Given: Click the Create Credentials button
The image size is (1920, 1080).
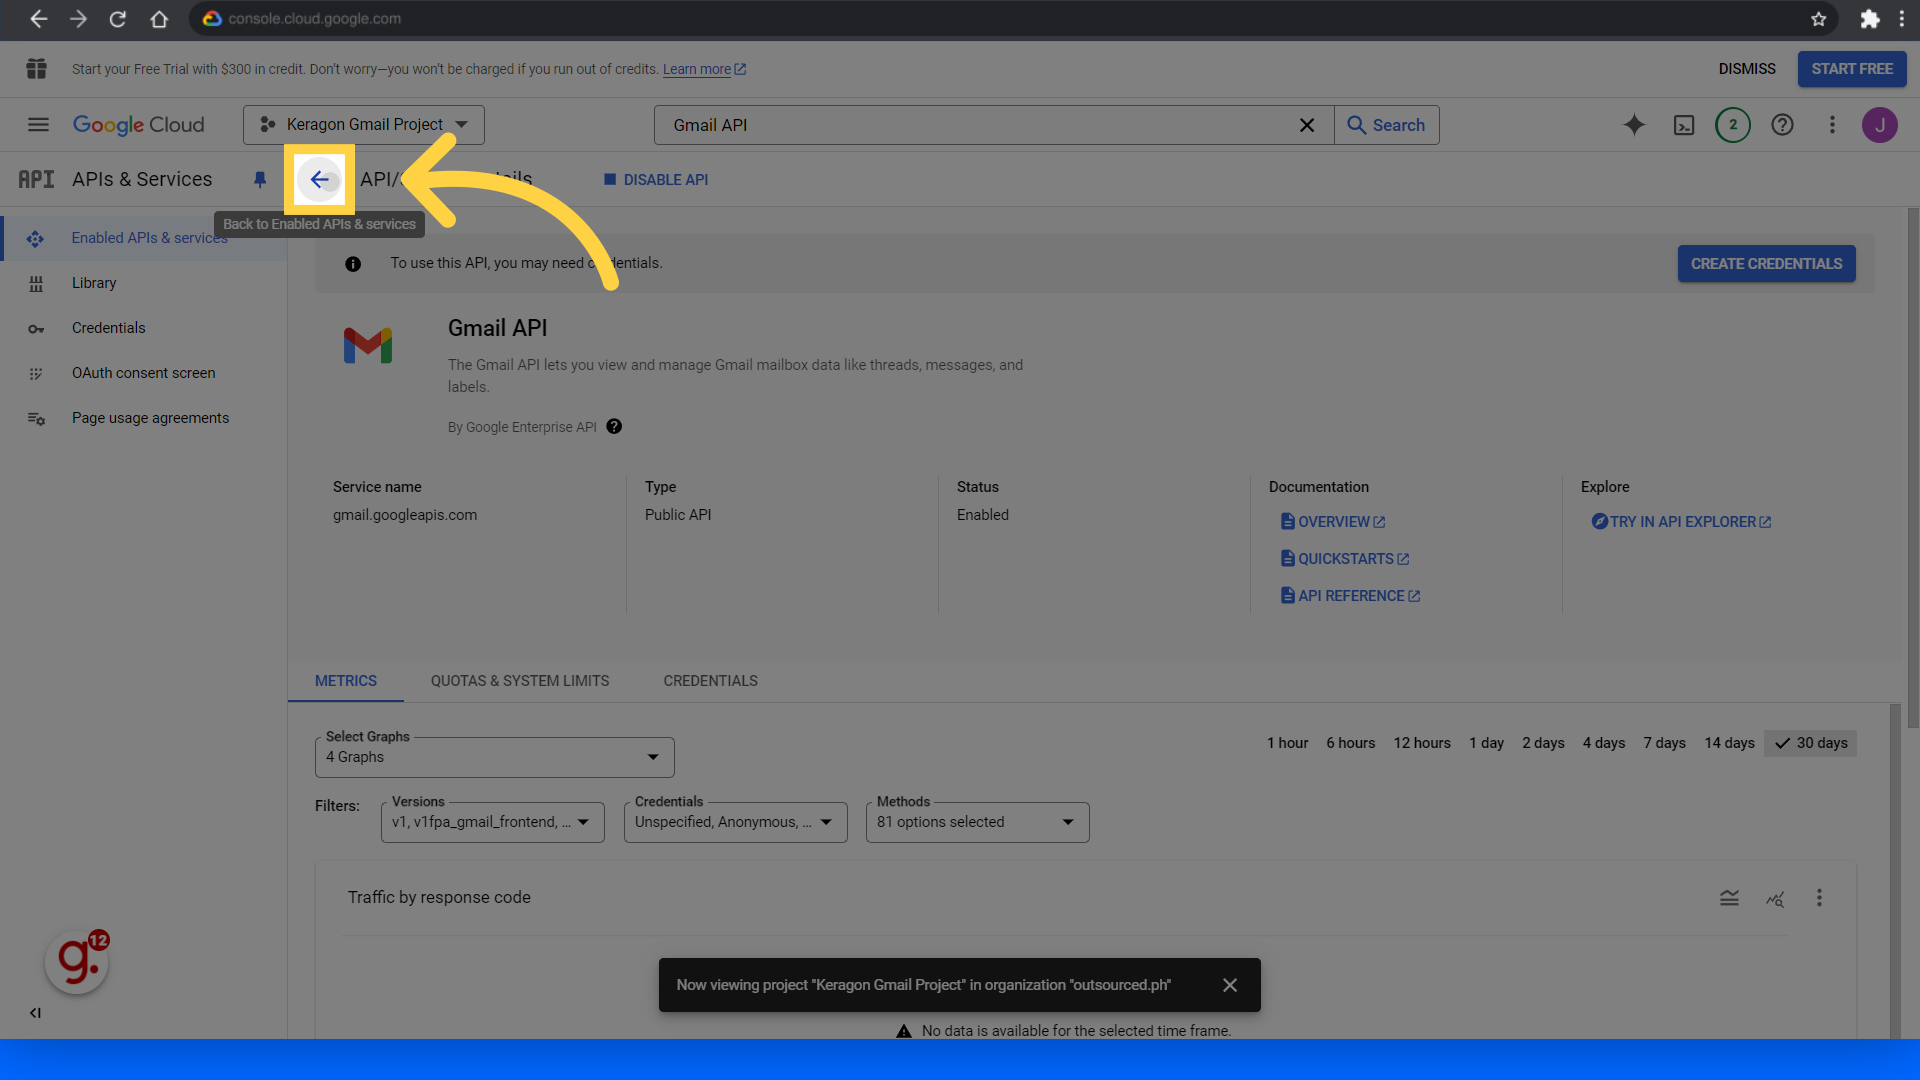Looking at the screenshot, I should (x=1766, y=264).
